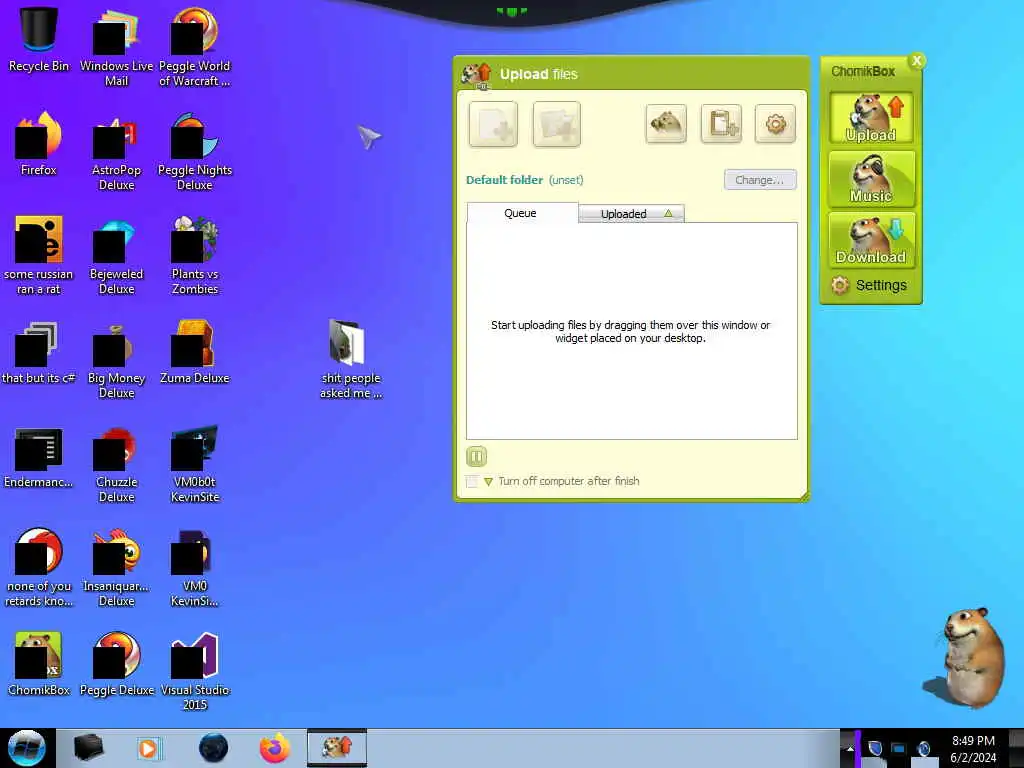Viewport: 1024px width, 768px height.
Task: Open the gear settings icon in upload toolbar
Action: (x=775, y=123)
